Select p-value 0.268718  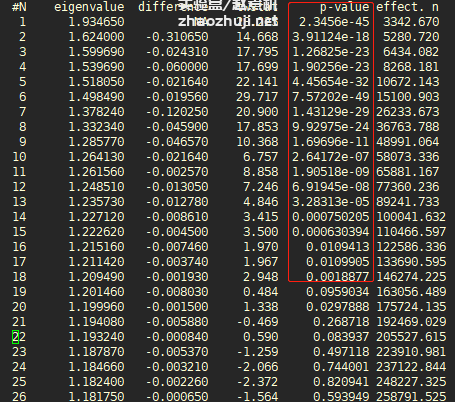(x=341, y=322)
